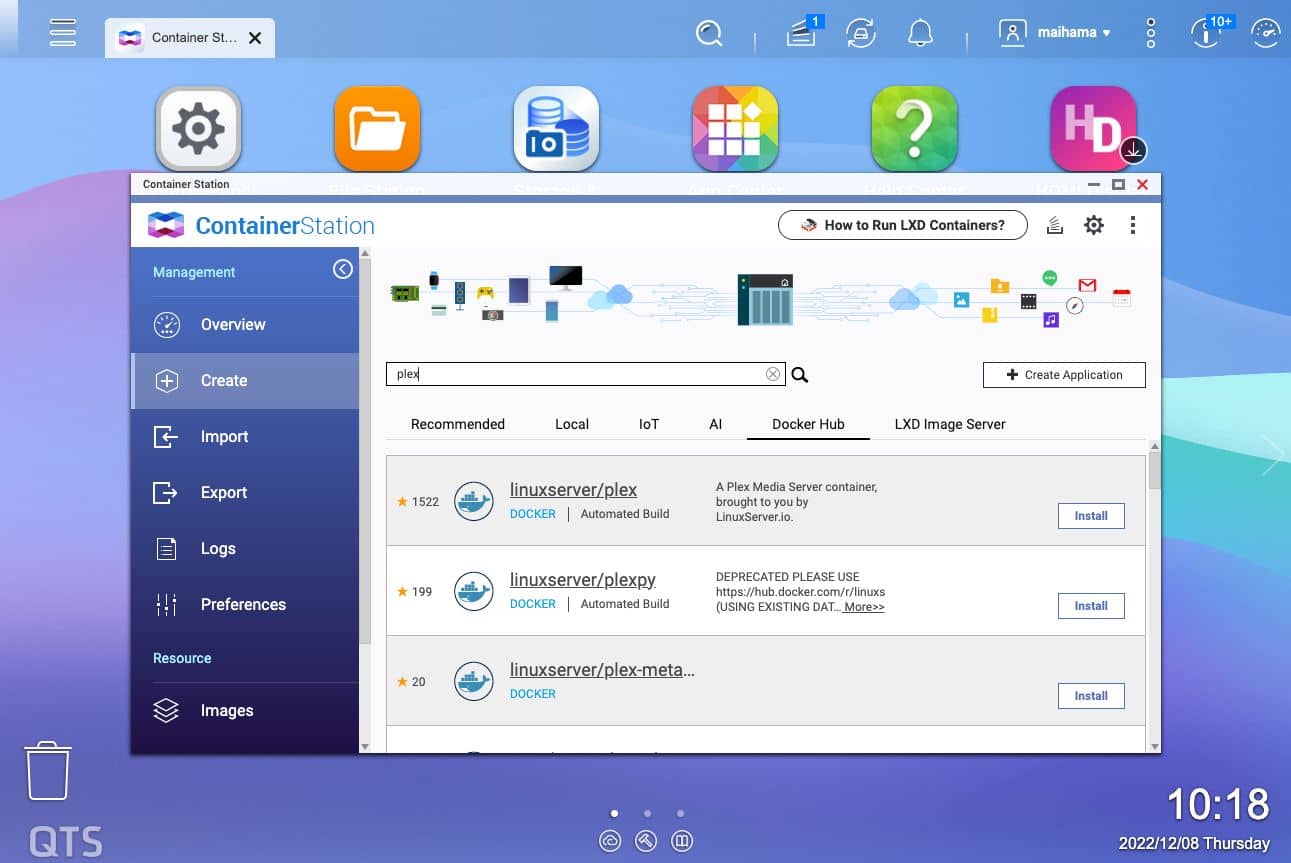This screenshot has height=863, width=1291.
Task: Install linuxserver/plexpy image
Action: pyautogui.click(x=1091, y=606)
